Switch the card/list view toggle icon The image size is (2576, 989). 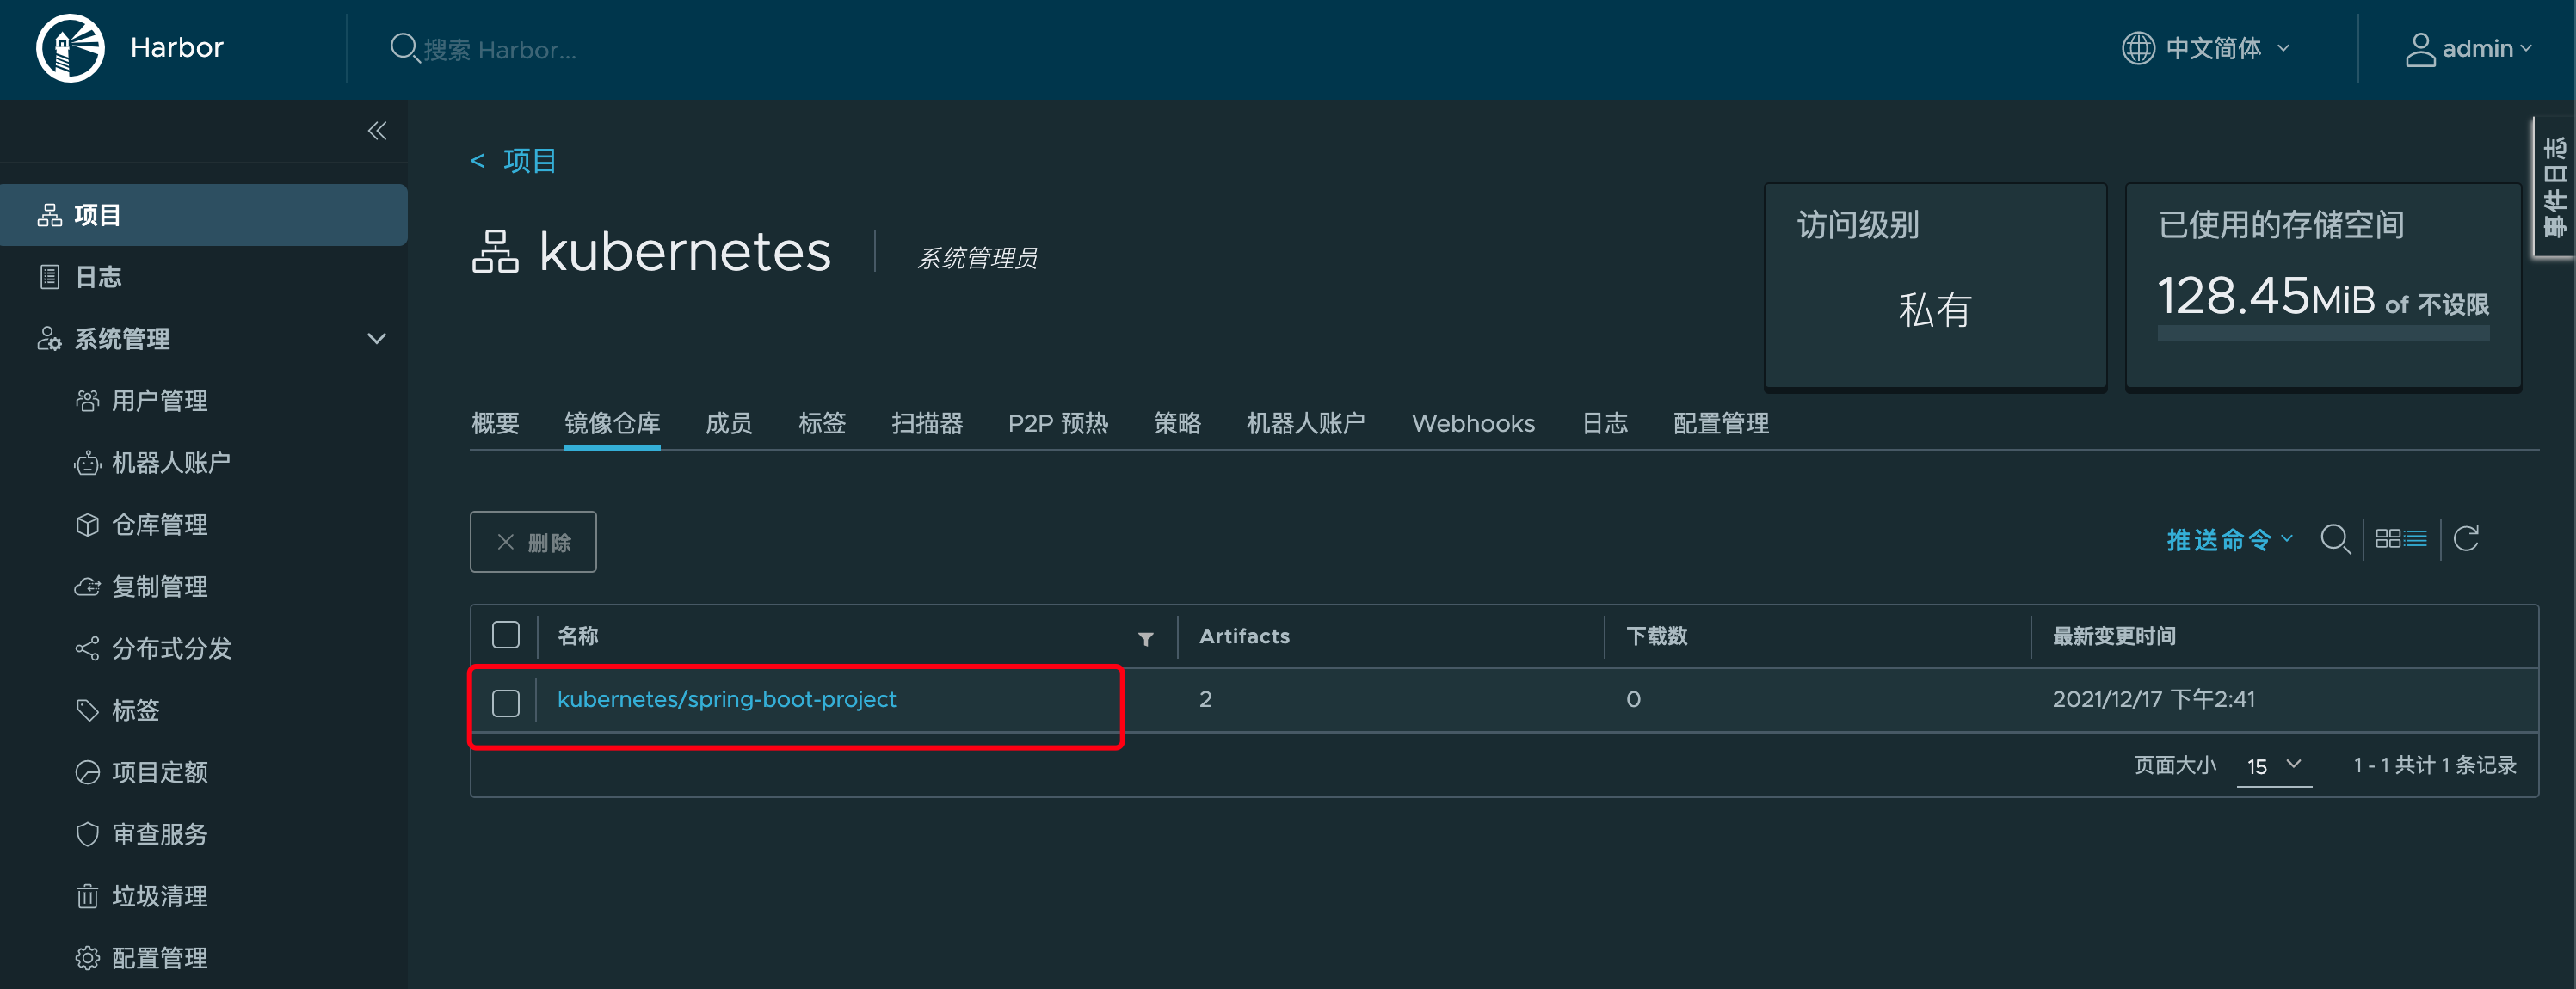[x=2401, y=540]
